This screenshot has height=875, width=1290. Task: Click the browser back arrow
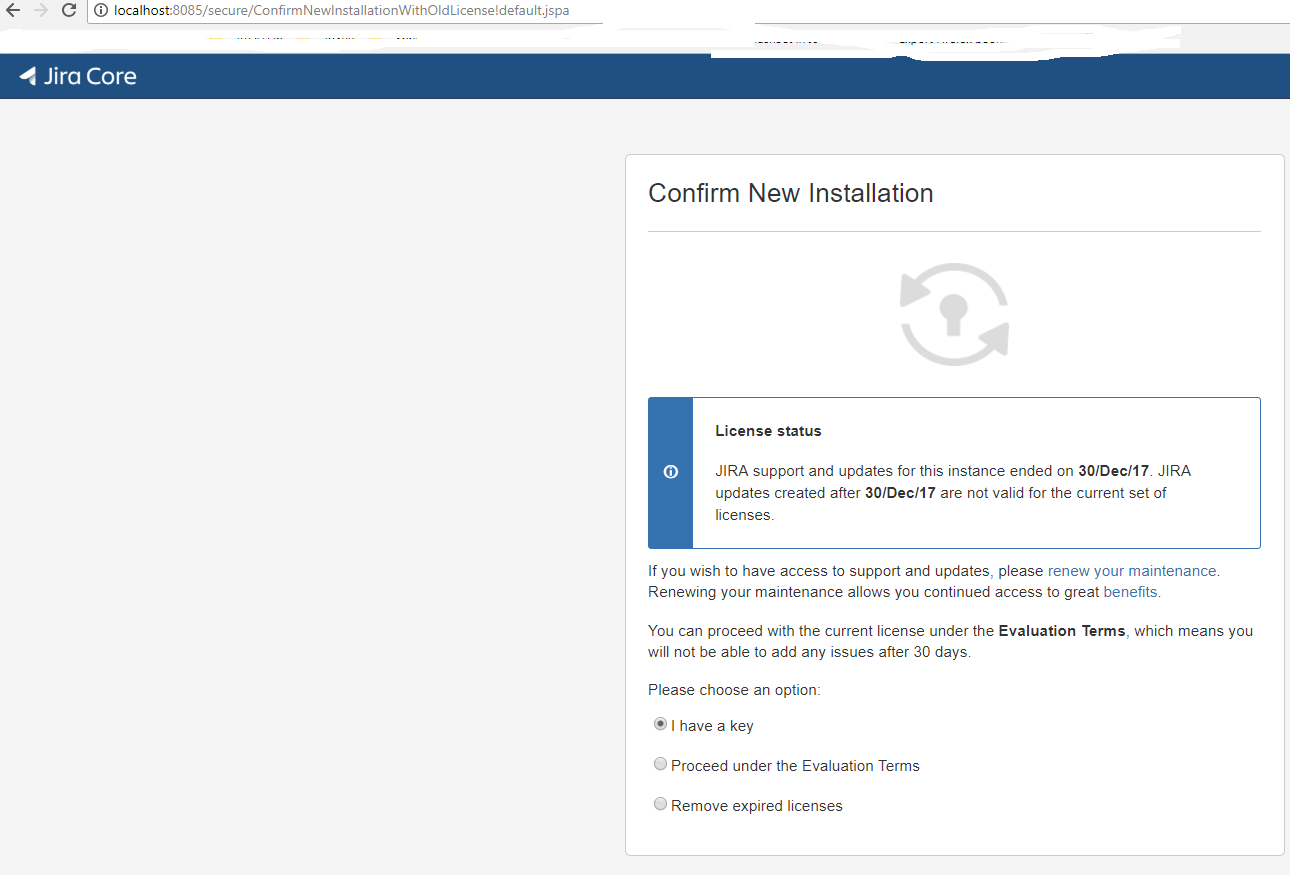(x=13, y=10)
